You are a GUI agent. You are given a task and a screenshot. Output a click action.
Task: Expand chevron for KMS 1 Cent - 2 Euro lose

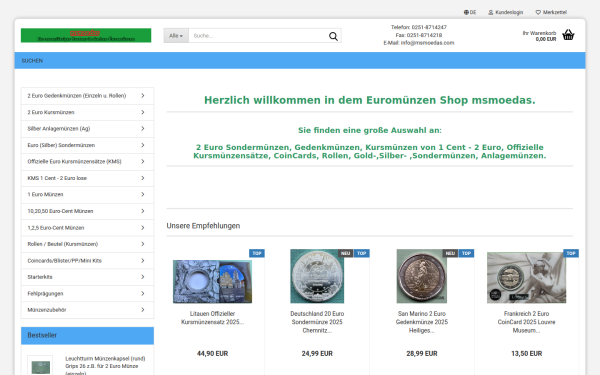(143, 178)
